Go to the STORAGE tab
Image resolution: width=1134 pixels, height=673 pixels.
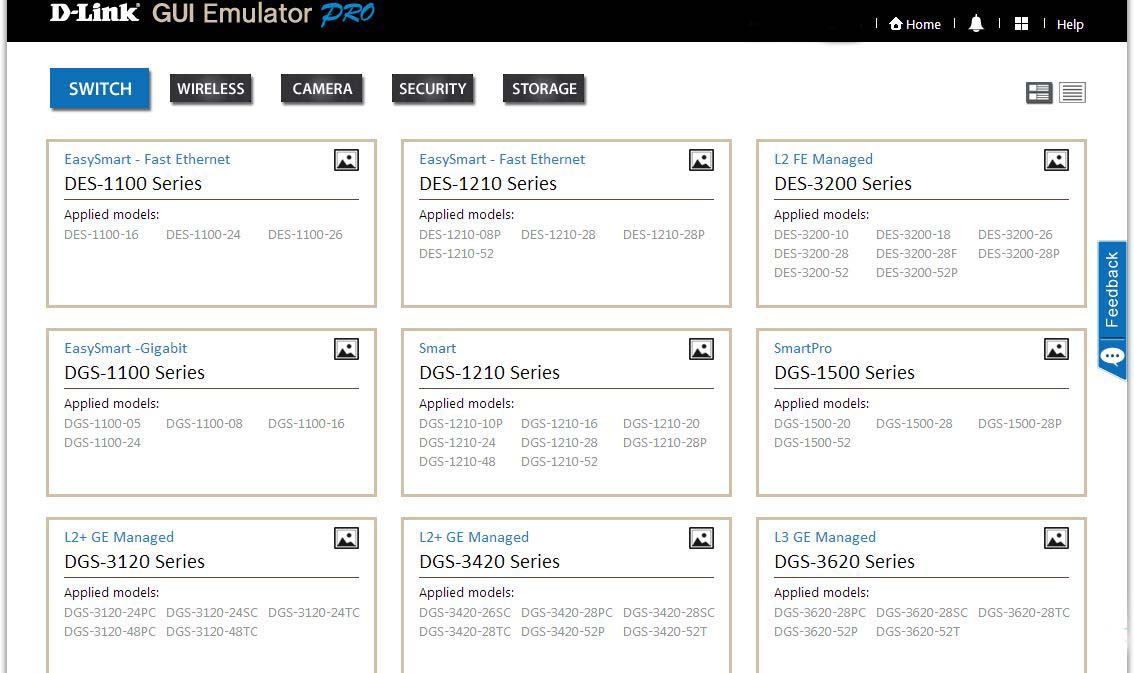544,89
